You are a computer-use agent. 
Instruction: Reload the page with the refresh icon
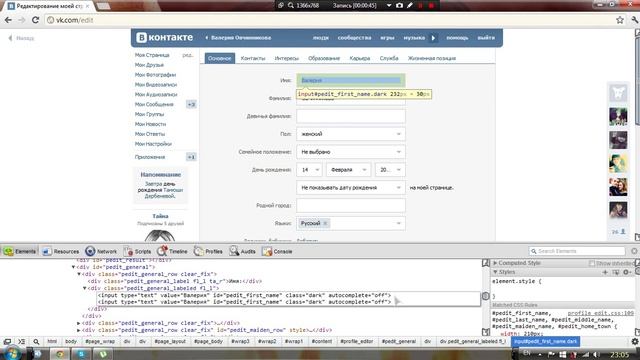[x=36, y=20]
